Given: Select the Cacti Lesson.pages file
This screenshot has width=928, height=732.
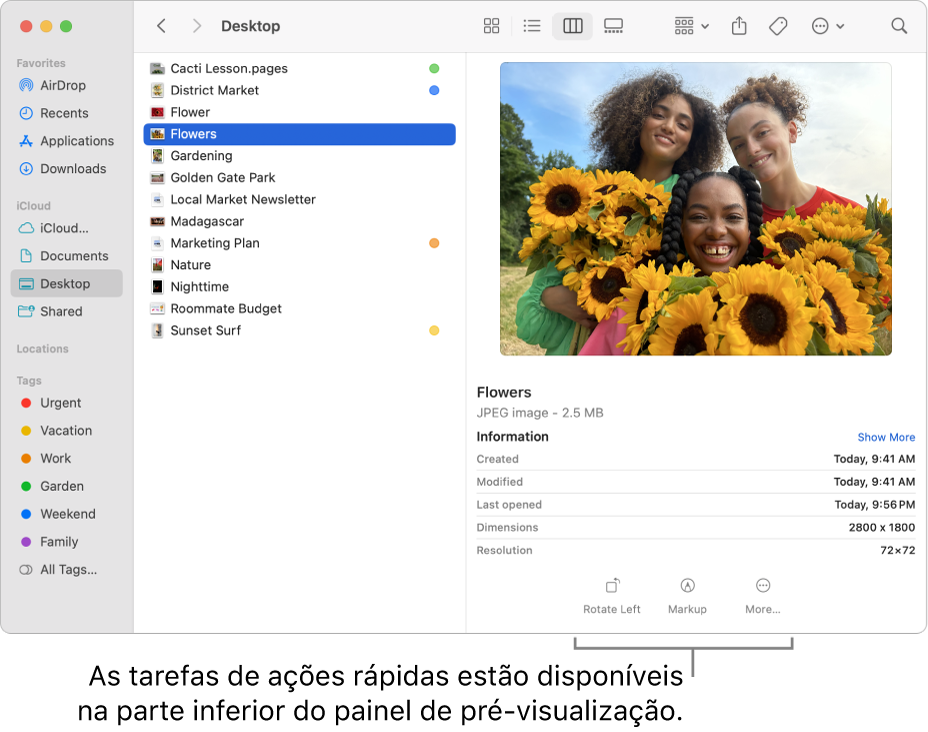Looking at the screenshot, I should click(x=299, y=69).
